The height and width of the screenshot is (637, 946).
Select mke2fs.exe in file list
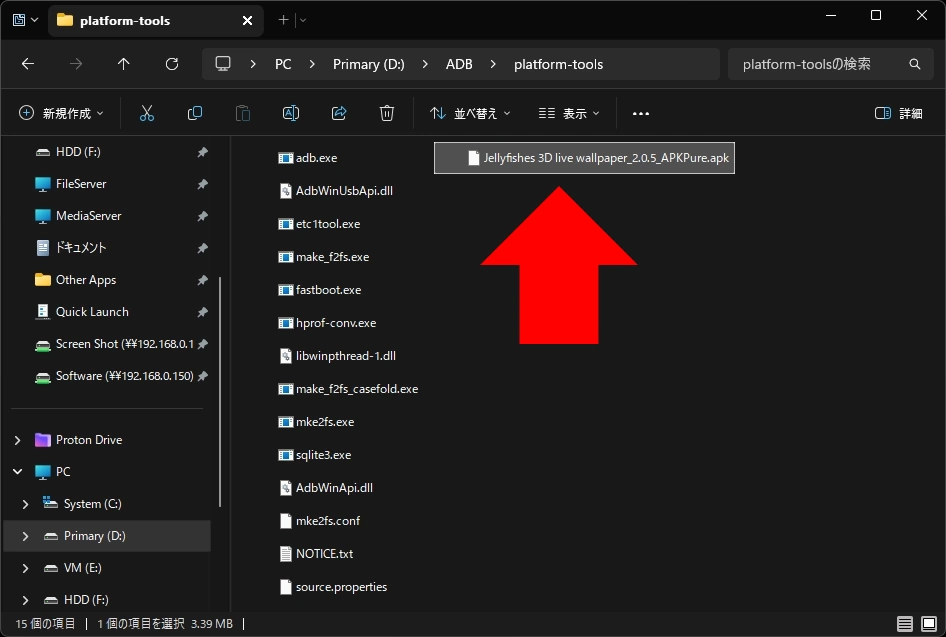pyautogui.click(x=316, y=422)
